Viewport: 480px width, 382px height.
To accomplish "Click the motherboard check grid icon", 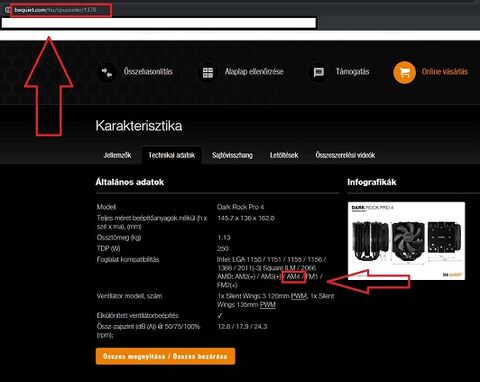I will click(208, 72).
